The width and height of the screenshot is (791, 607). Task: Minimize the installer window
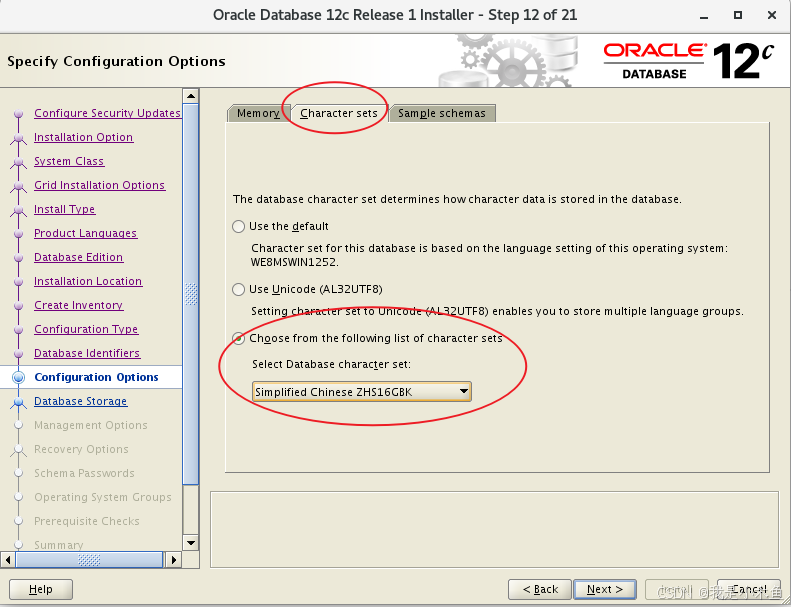pos(705,16)
